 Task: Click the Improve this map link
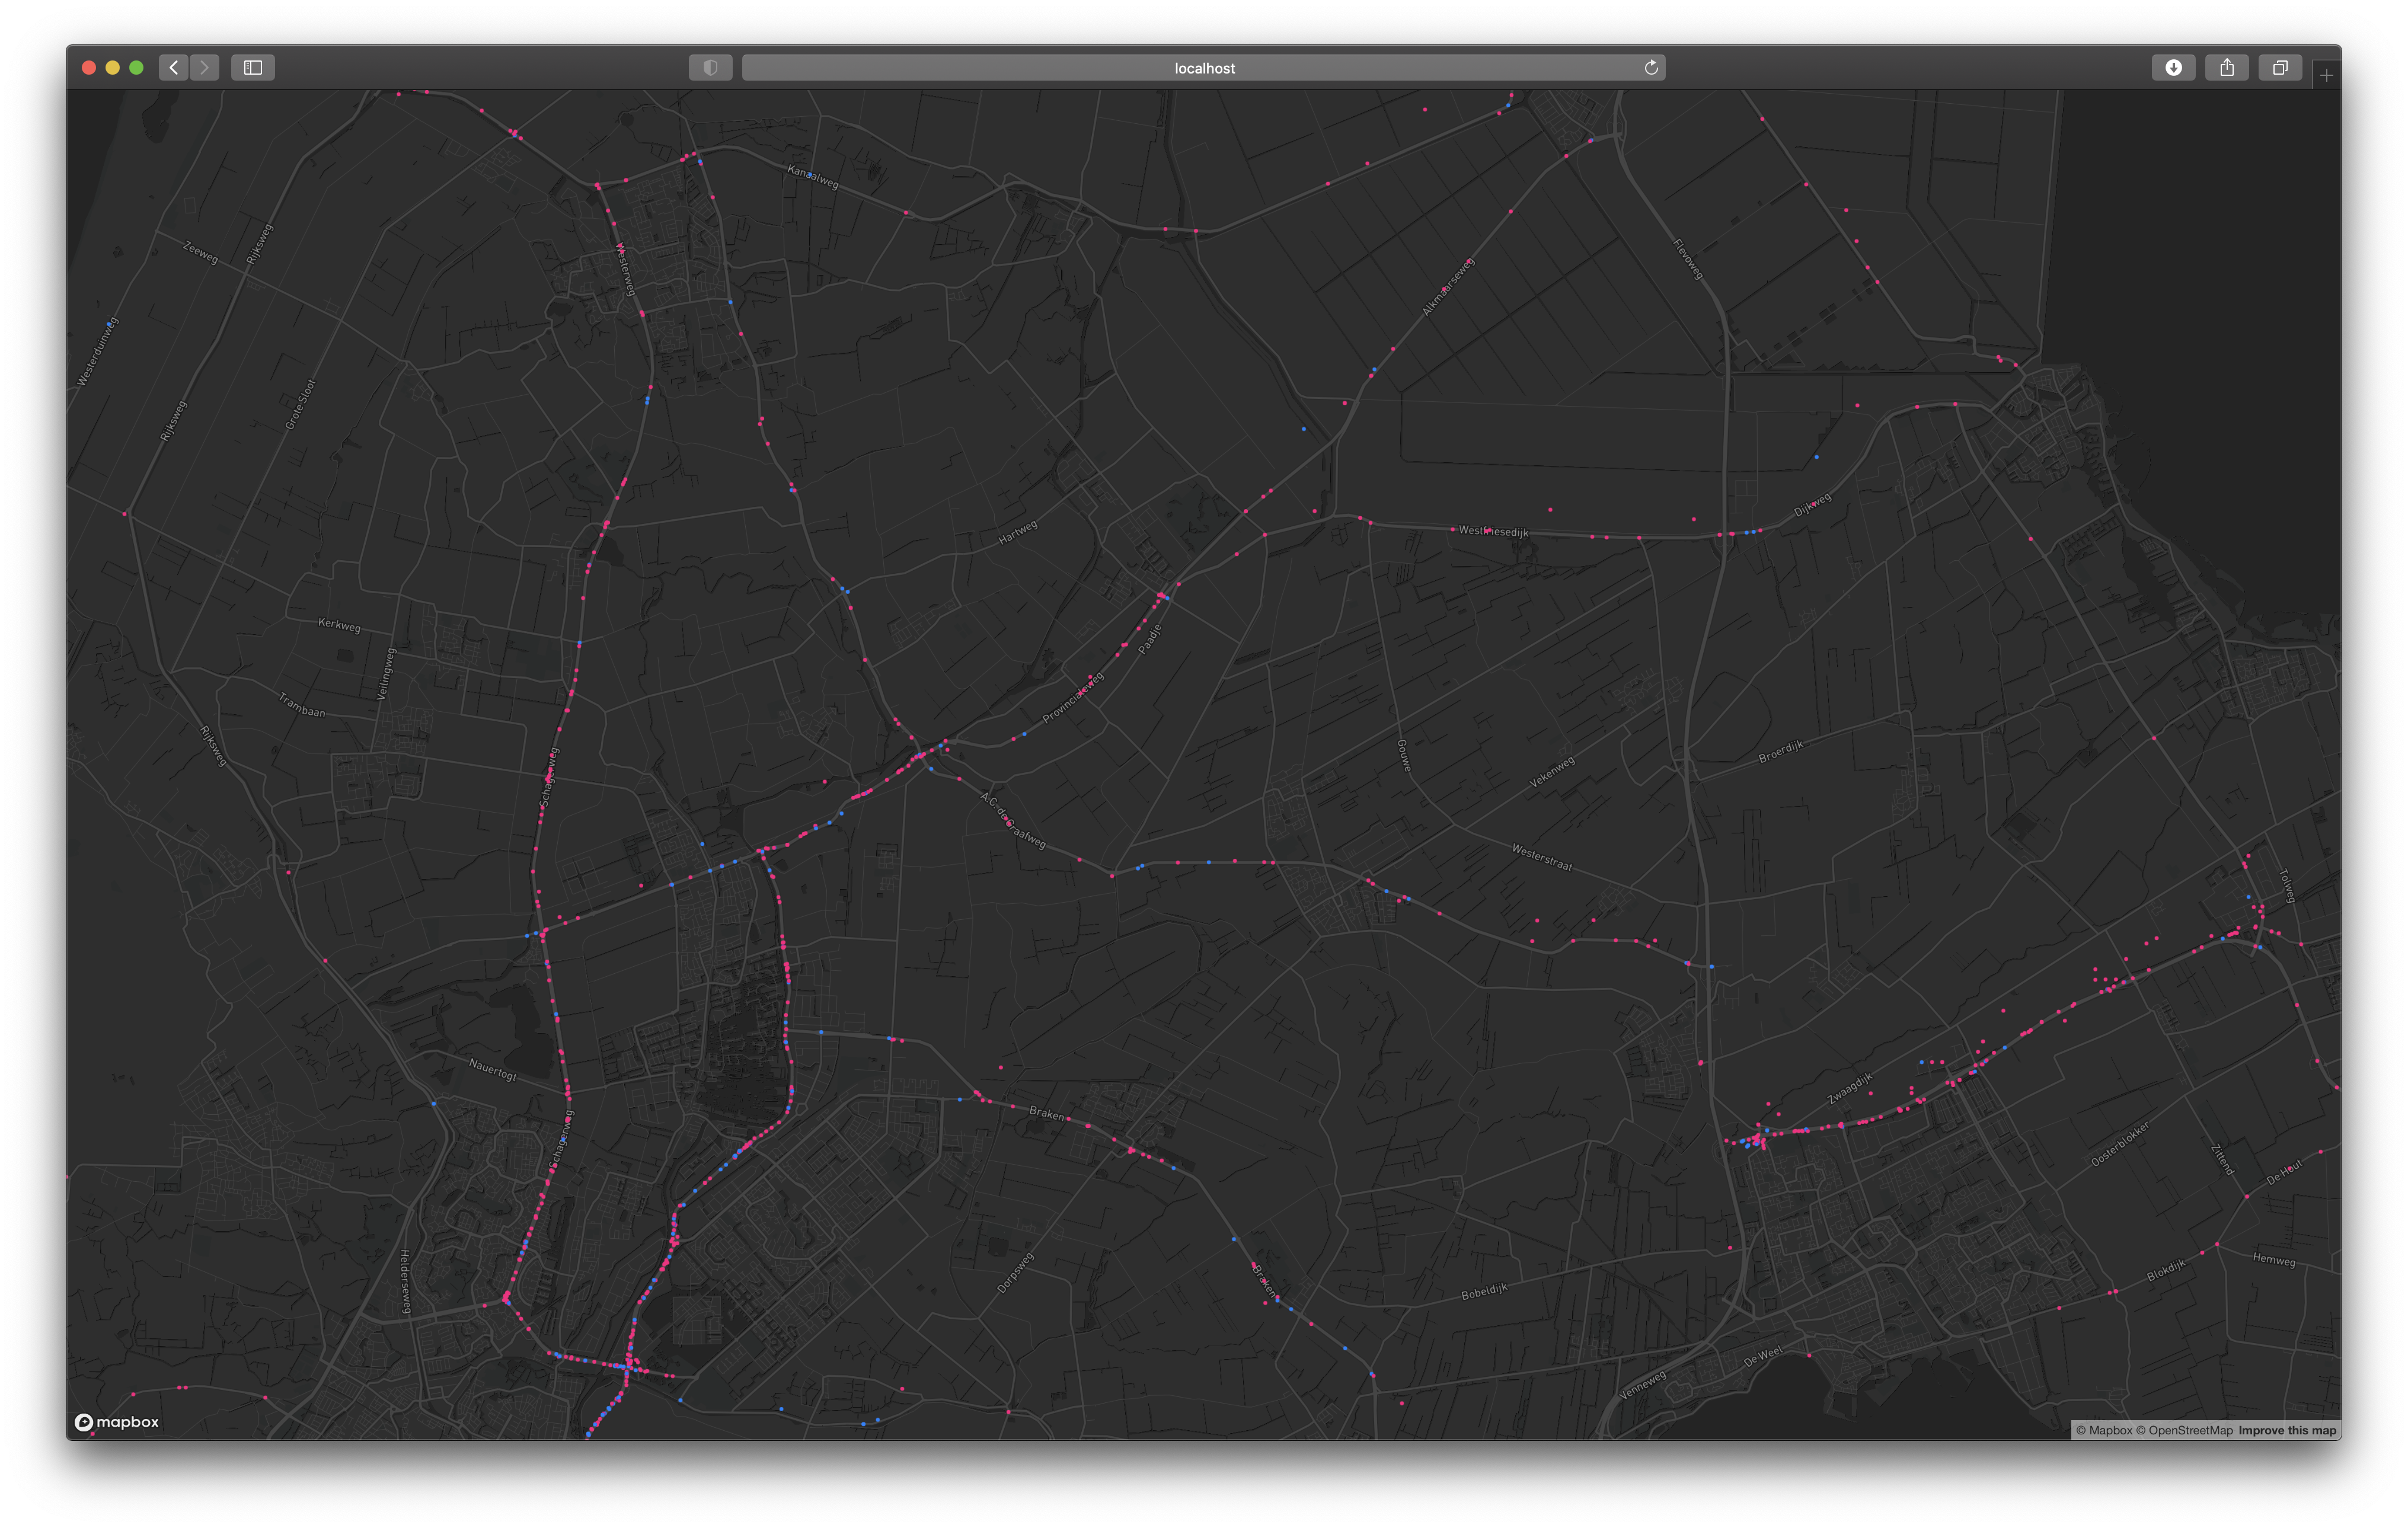tap(2287, 1430)
